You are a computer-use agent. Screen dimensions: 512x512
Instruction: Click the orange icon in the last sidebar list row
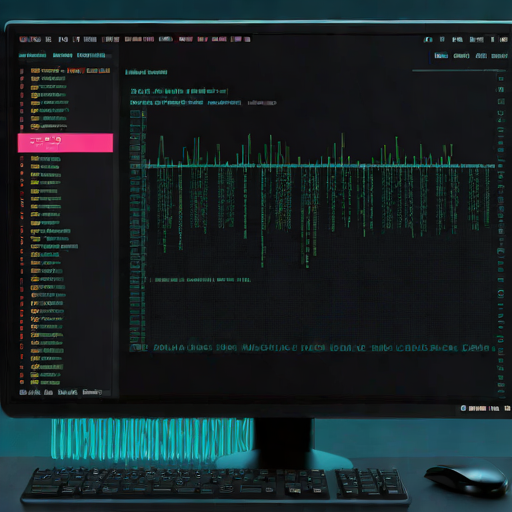(x=34, y=382)
